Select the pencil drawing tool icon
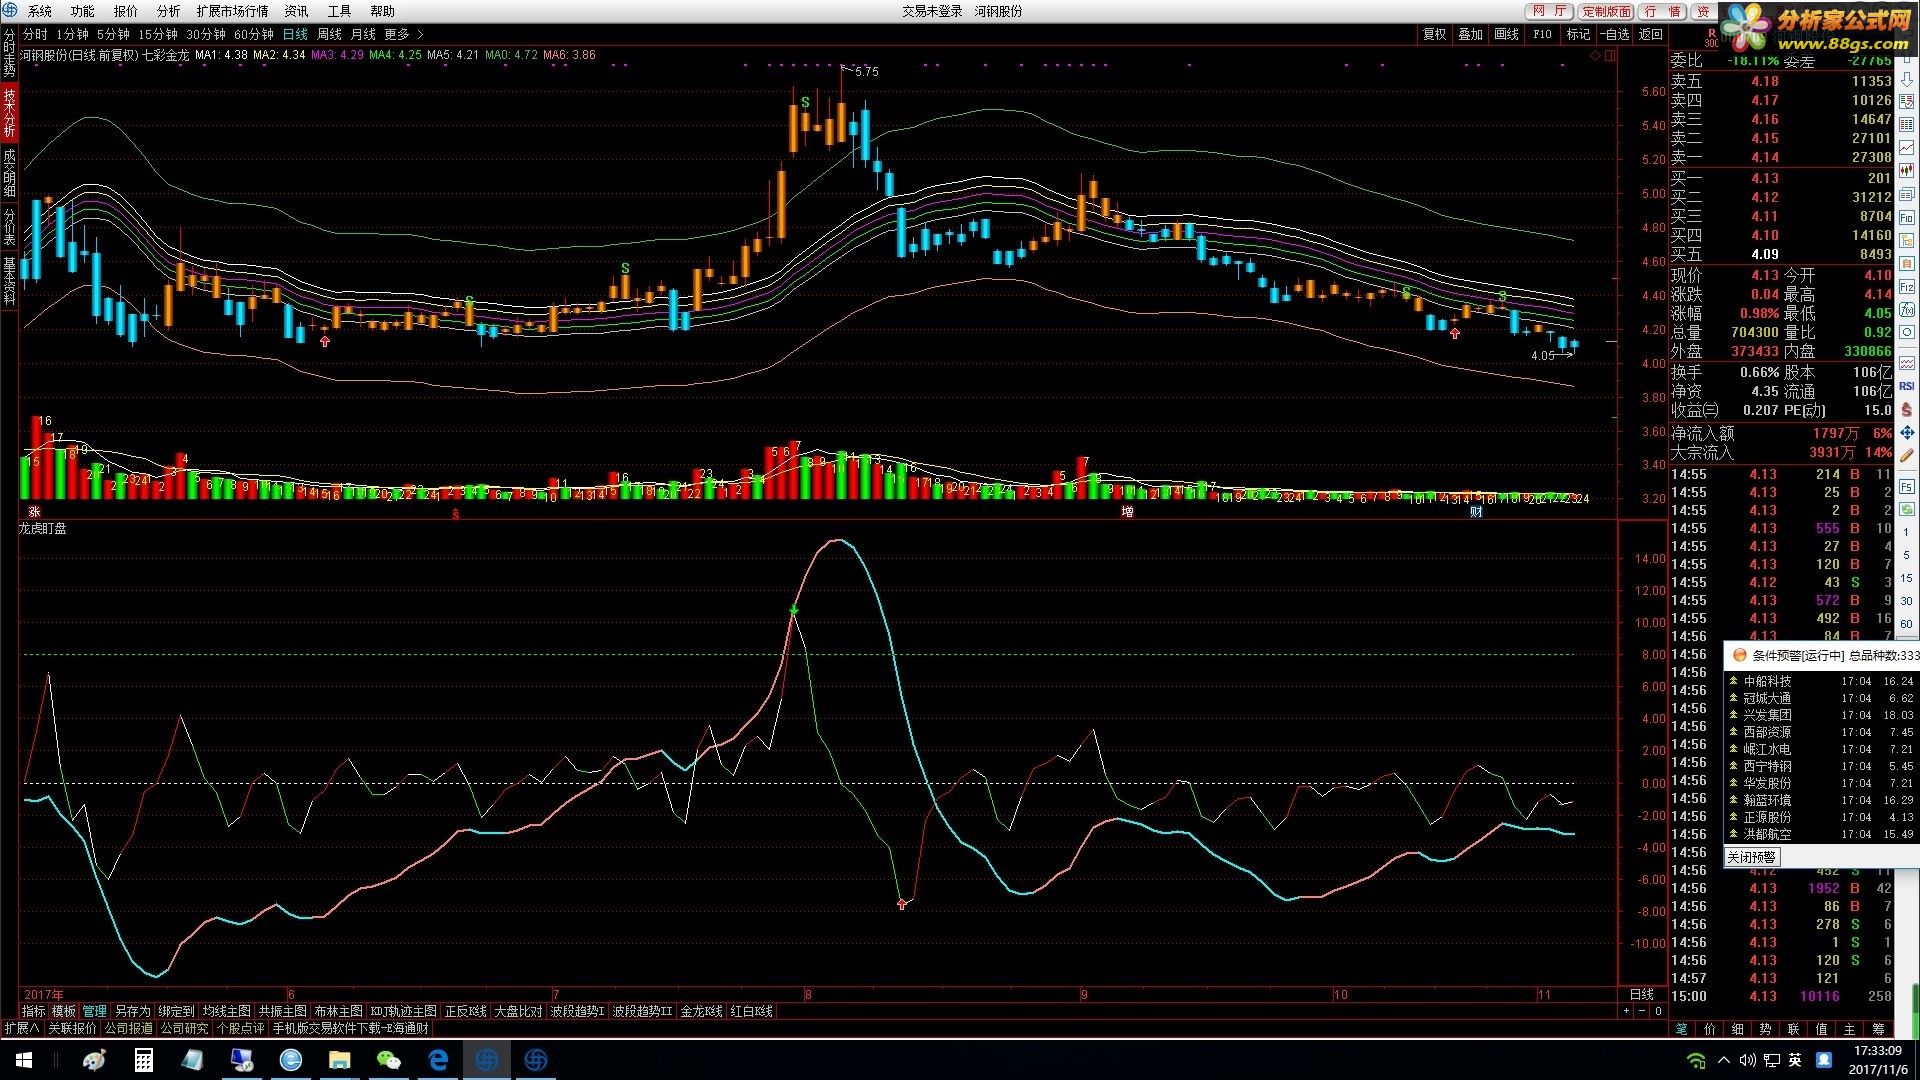The height and width of the screenshot is (1080, 1920). [1907, 456]
